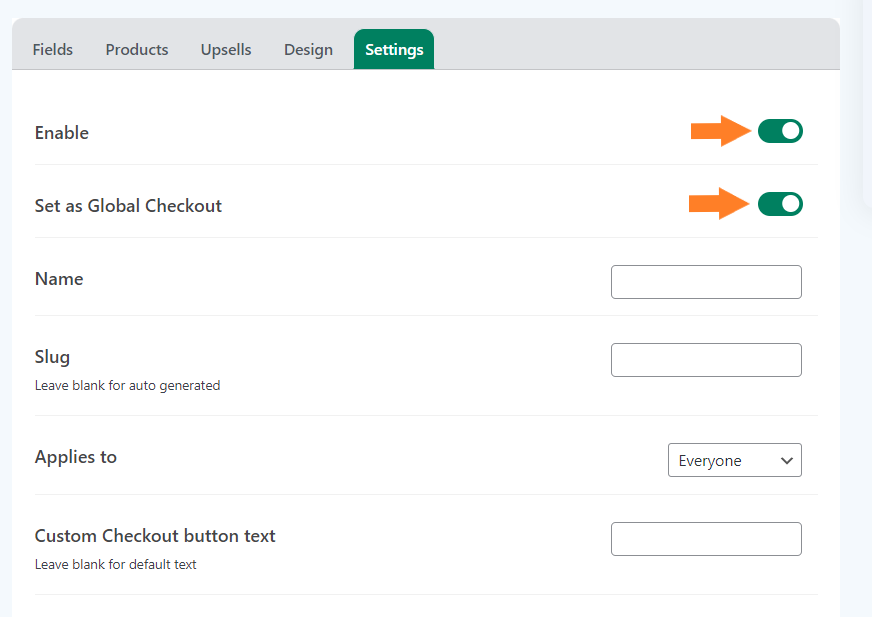Image resolution: width=872 pixels, height=617 pixels.
Task: Click the Leave blank for auto generated hint
Action: (127, 386)
